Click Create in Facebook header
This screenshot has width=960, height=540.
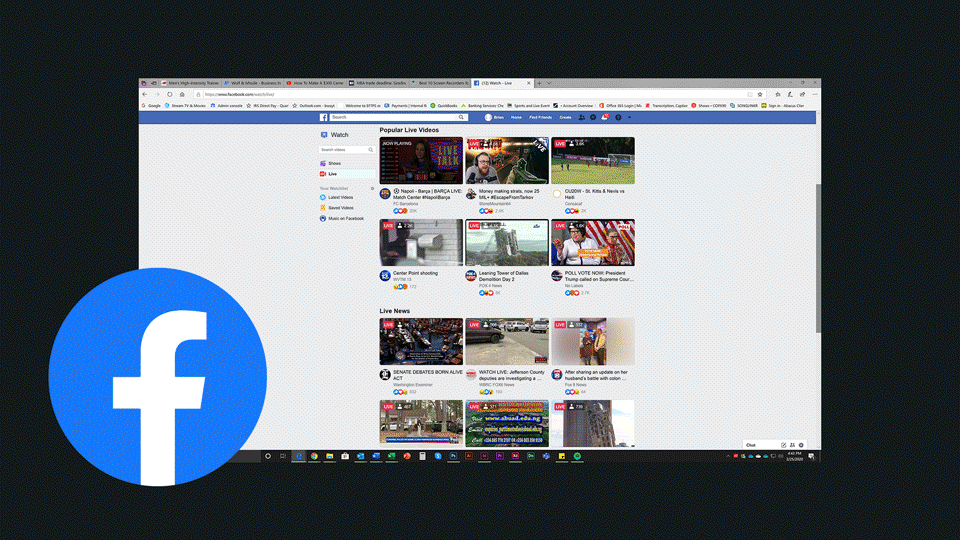click(x=565, y=118)
